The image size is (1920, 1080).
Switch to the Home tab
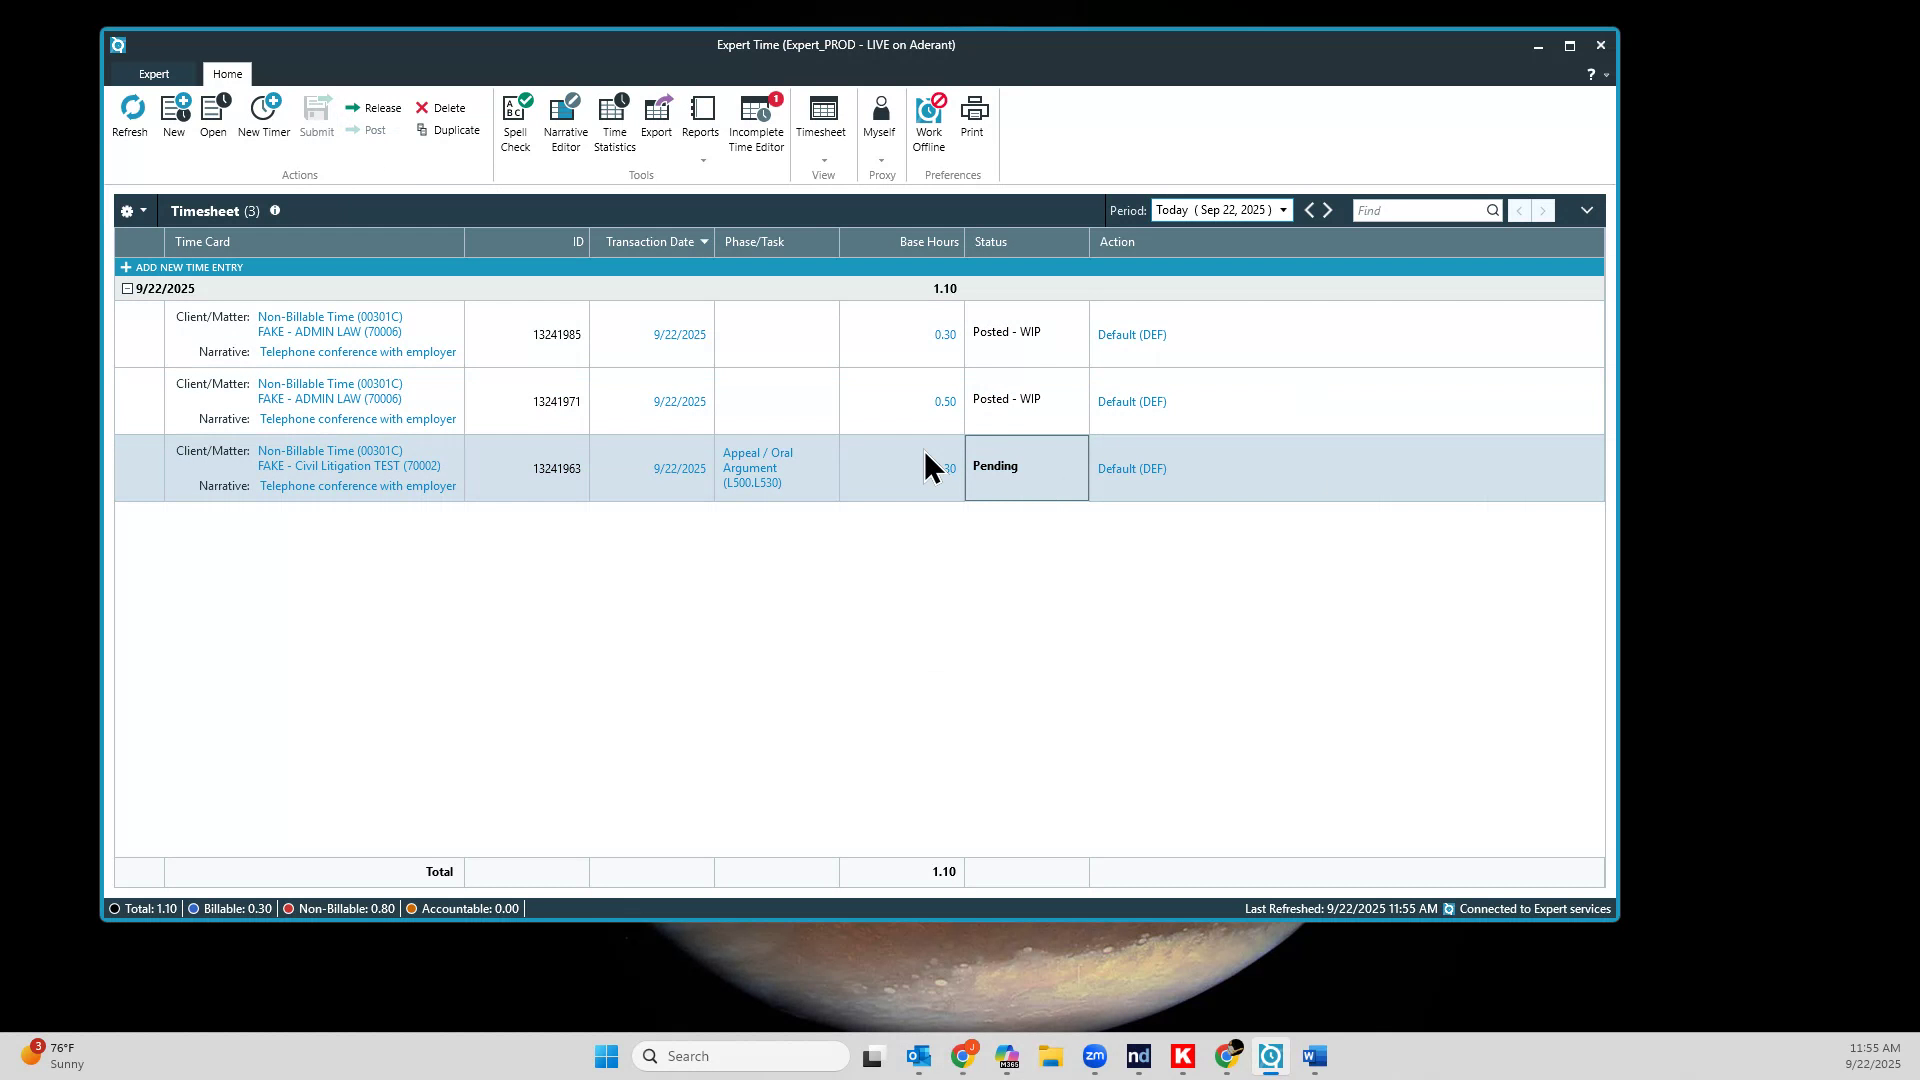pyautogui.click(x=227, y=73)
